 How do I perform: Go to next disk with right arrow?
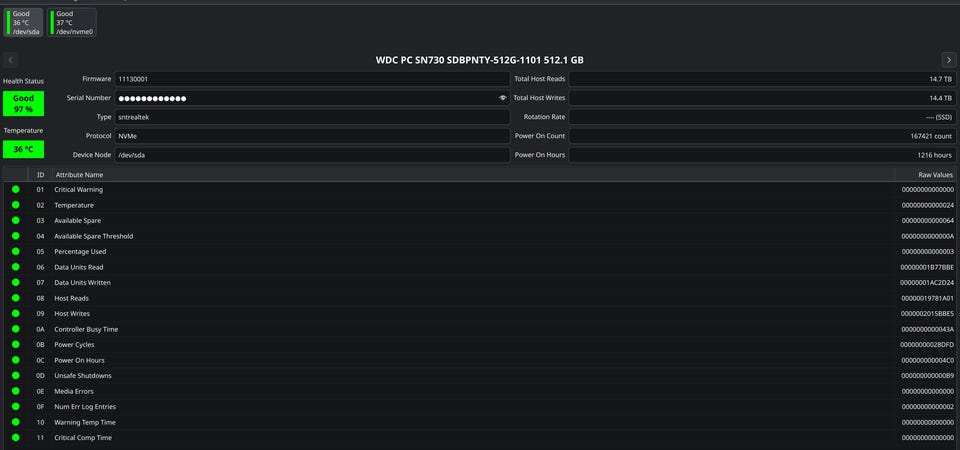[x=949, y=60]
